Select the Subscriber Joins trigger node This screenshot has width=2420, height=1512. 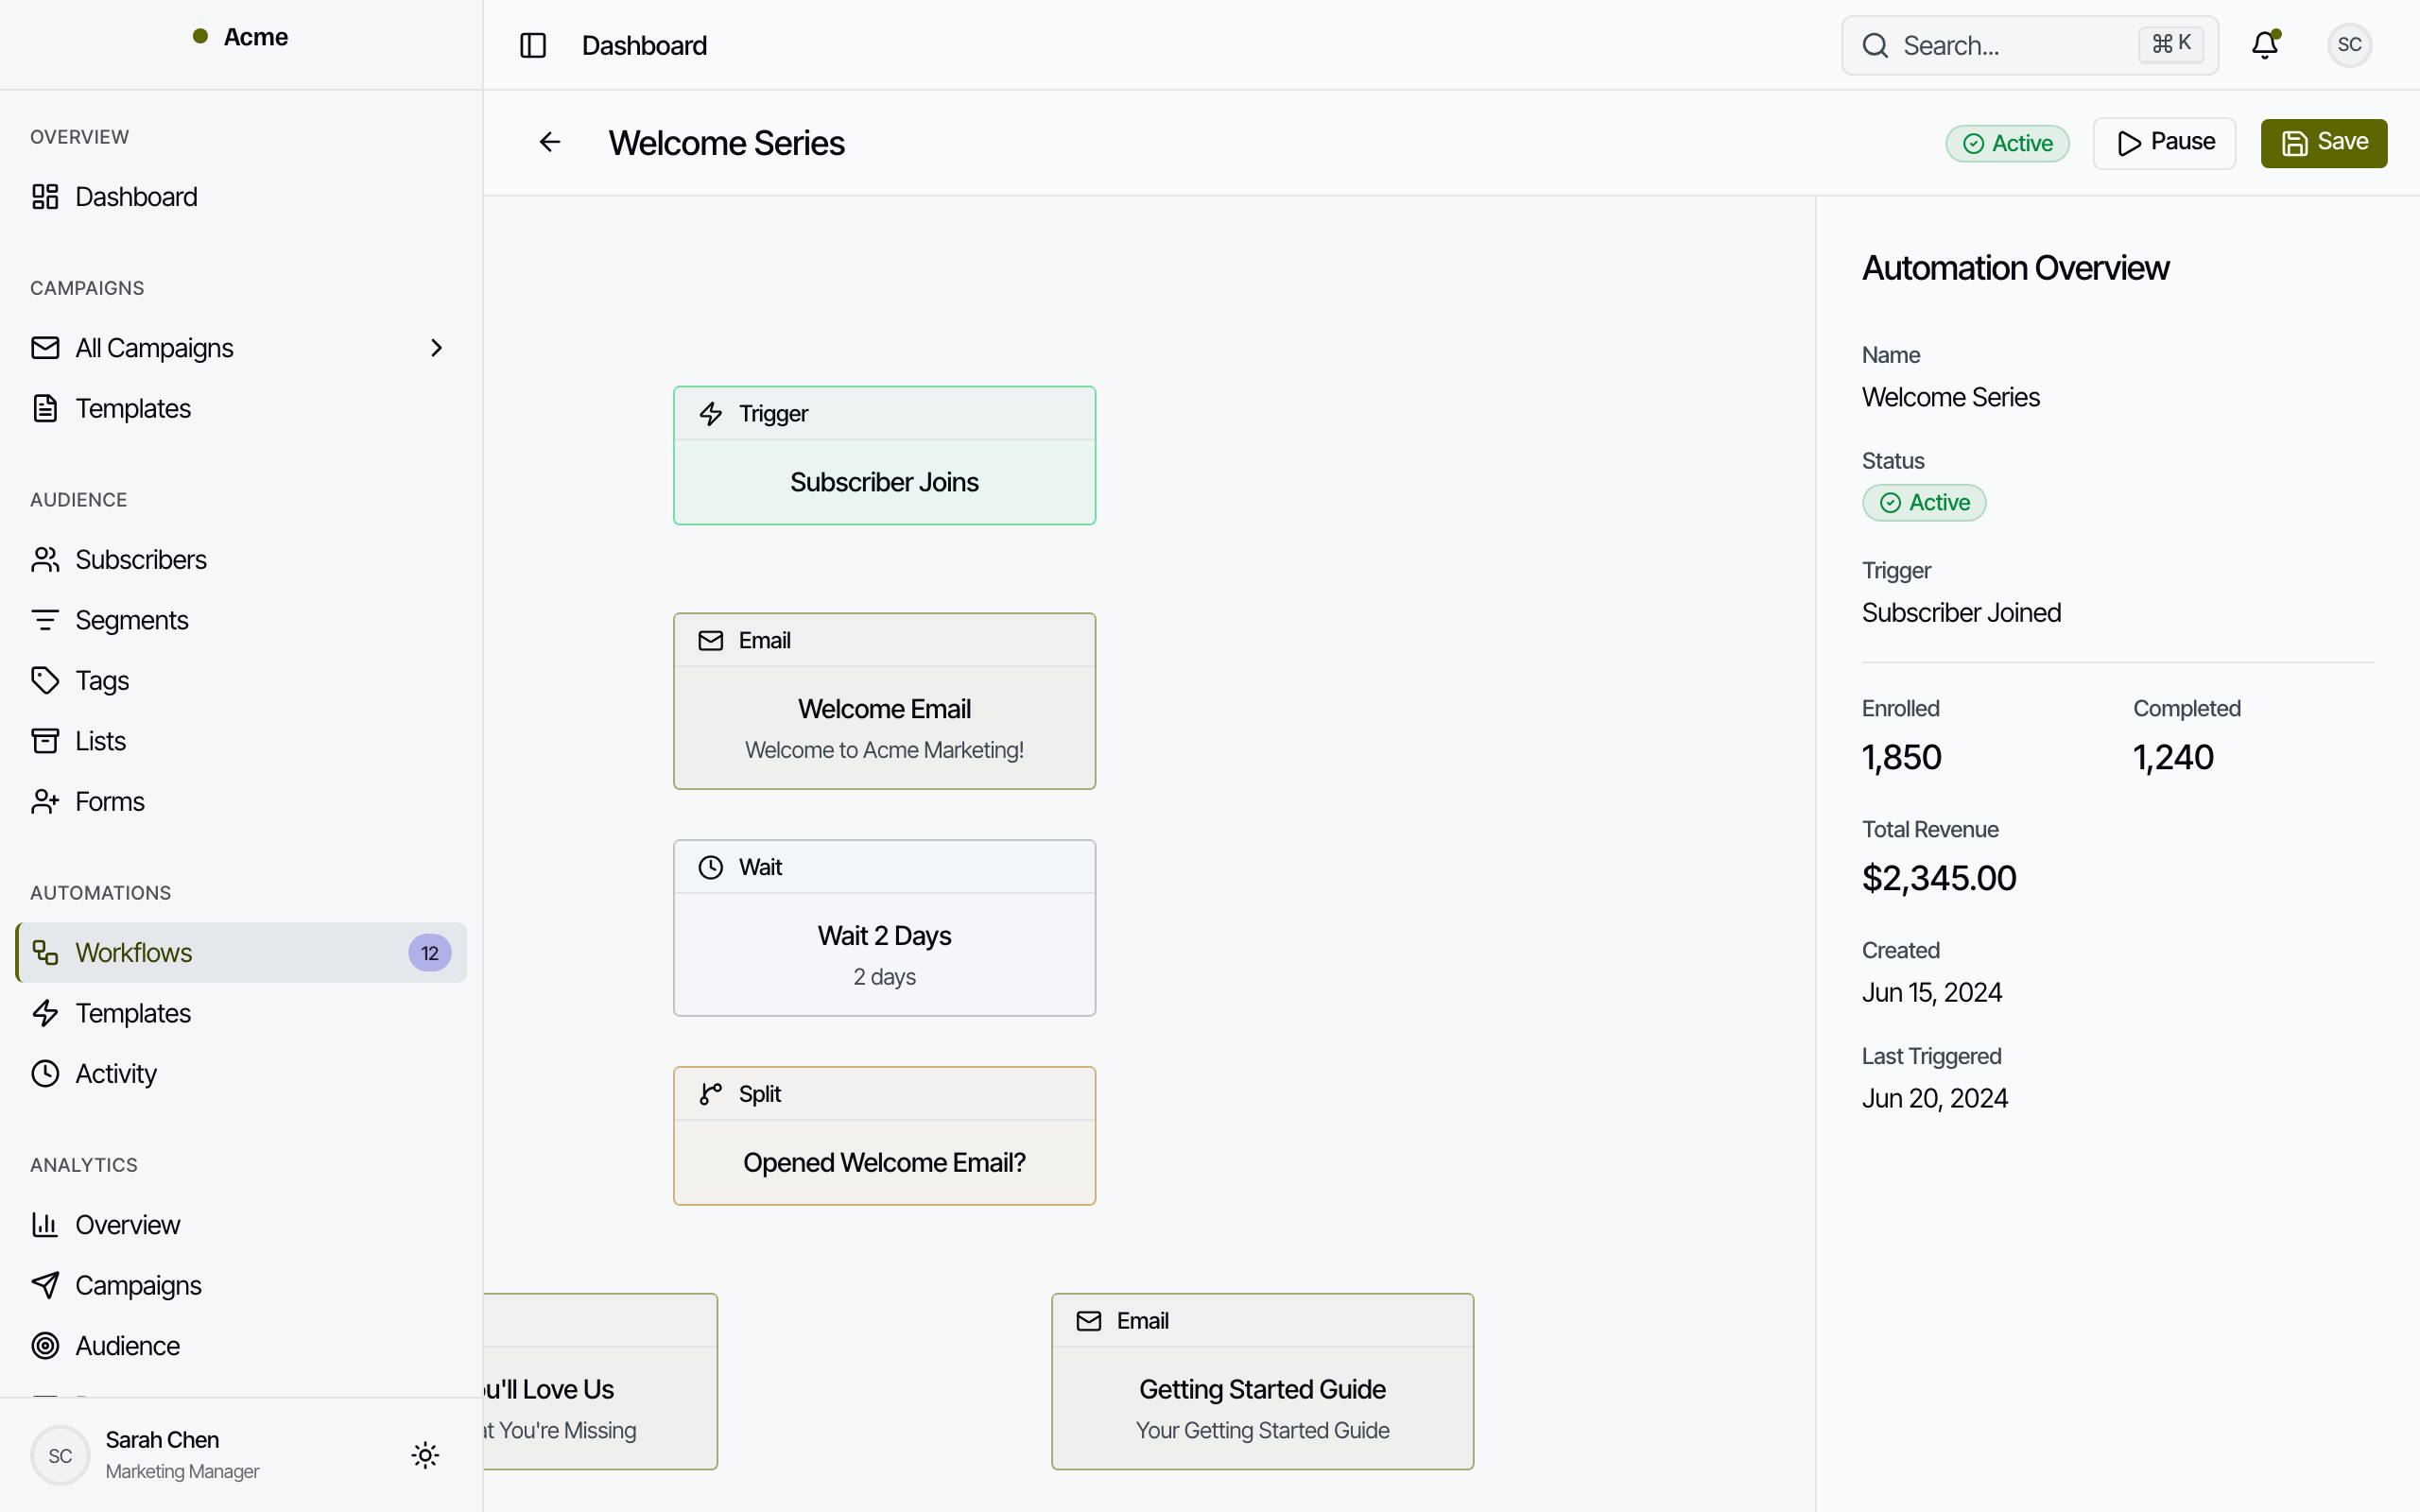884,455
